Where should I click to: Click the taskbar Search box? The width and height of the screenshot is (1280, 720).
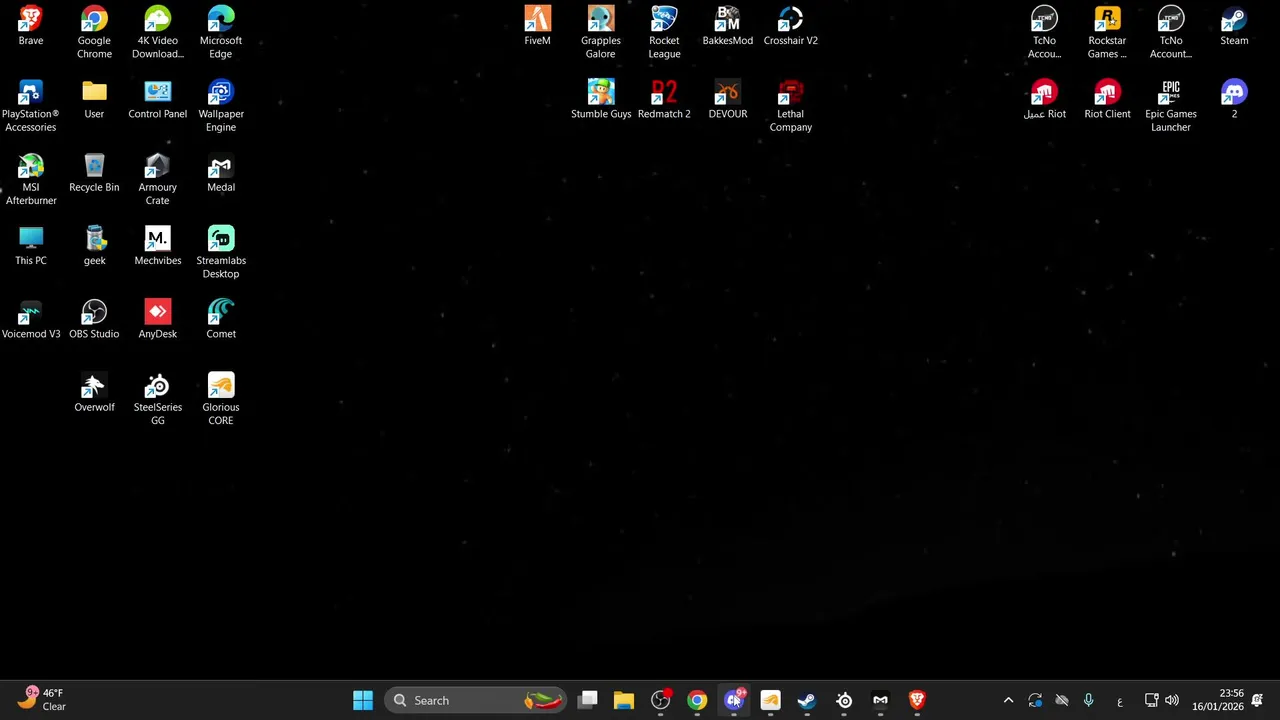pyautogui.click(x=476, y=700)
